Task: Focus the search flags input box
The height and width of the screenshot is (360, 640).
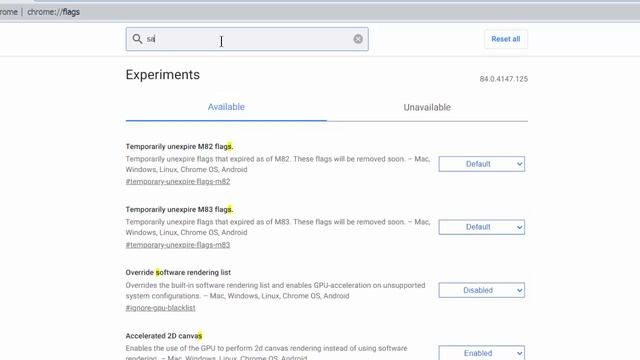Action: (x=247, y=39)
